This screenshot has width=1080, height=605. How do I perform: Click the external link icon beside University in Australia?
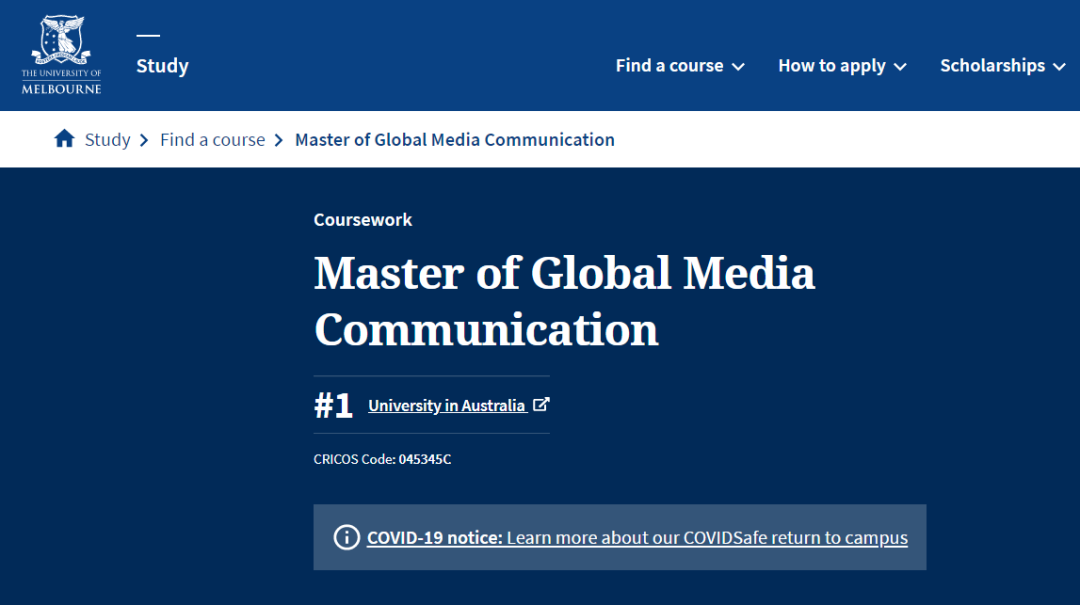pyautogui.click(x=541, y=404)
